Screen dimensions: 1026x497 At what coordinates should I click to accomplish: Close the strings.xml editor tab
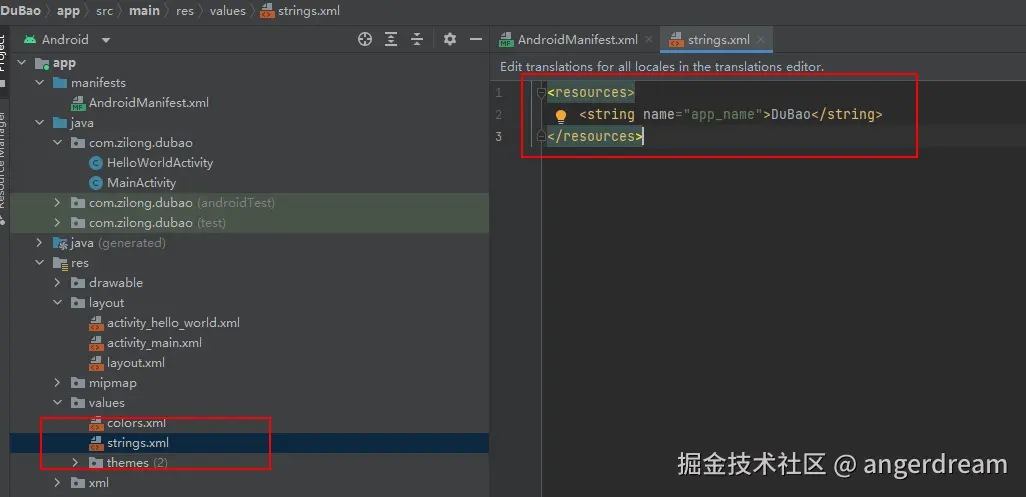[x=761, y=39]
